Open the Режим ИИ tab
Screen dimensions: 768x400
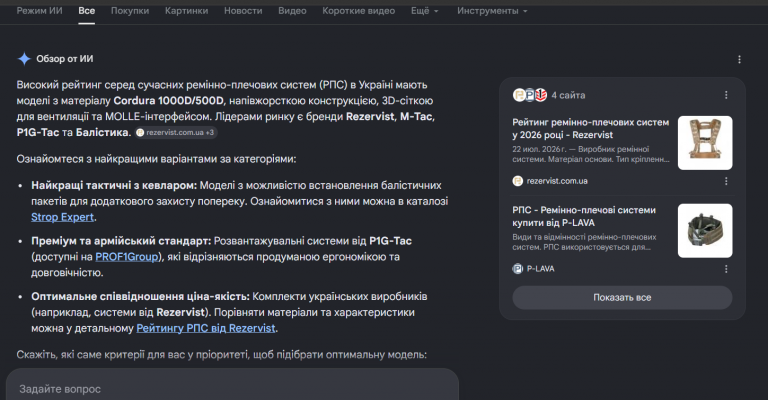click(40, 11)
